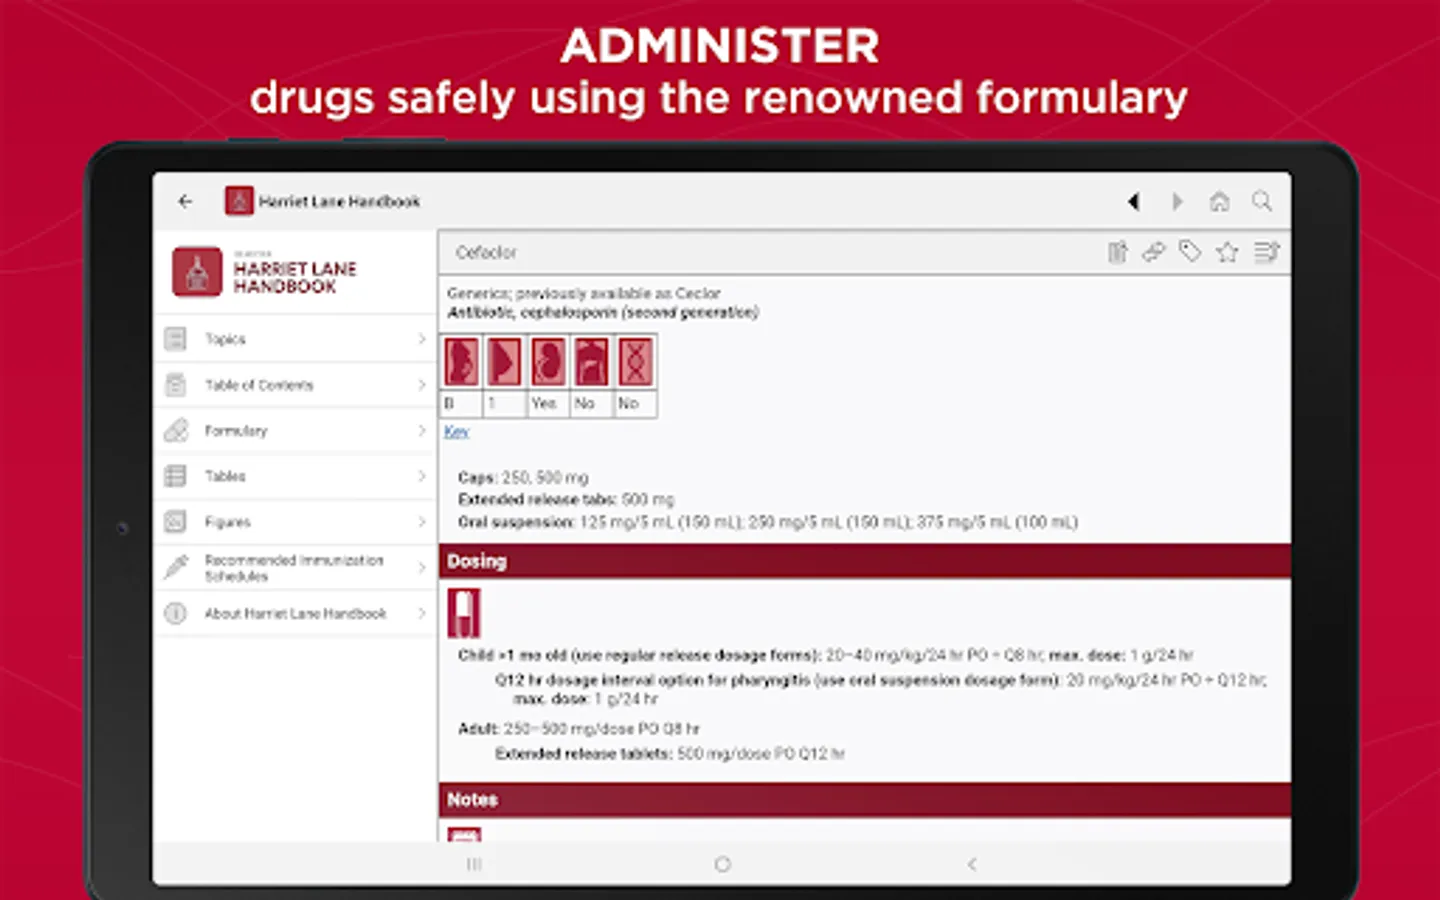Click the 'No' value under liver icon
The height and width of the screenshot is (900, 1440).
tap(585, 403)
